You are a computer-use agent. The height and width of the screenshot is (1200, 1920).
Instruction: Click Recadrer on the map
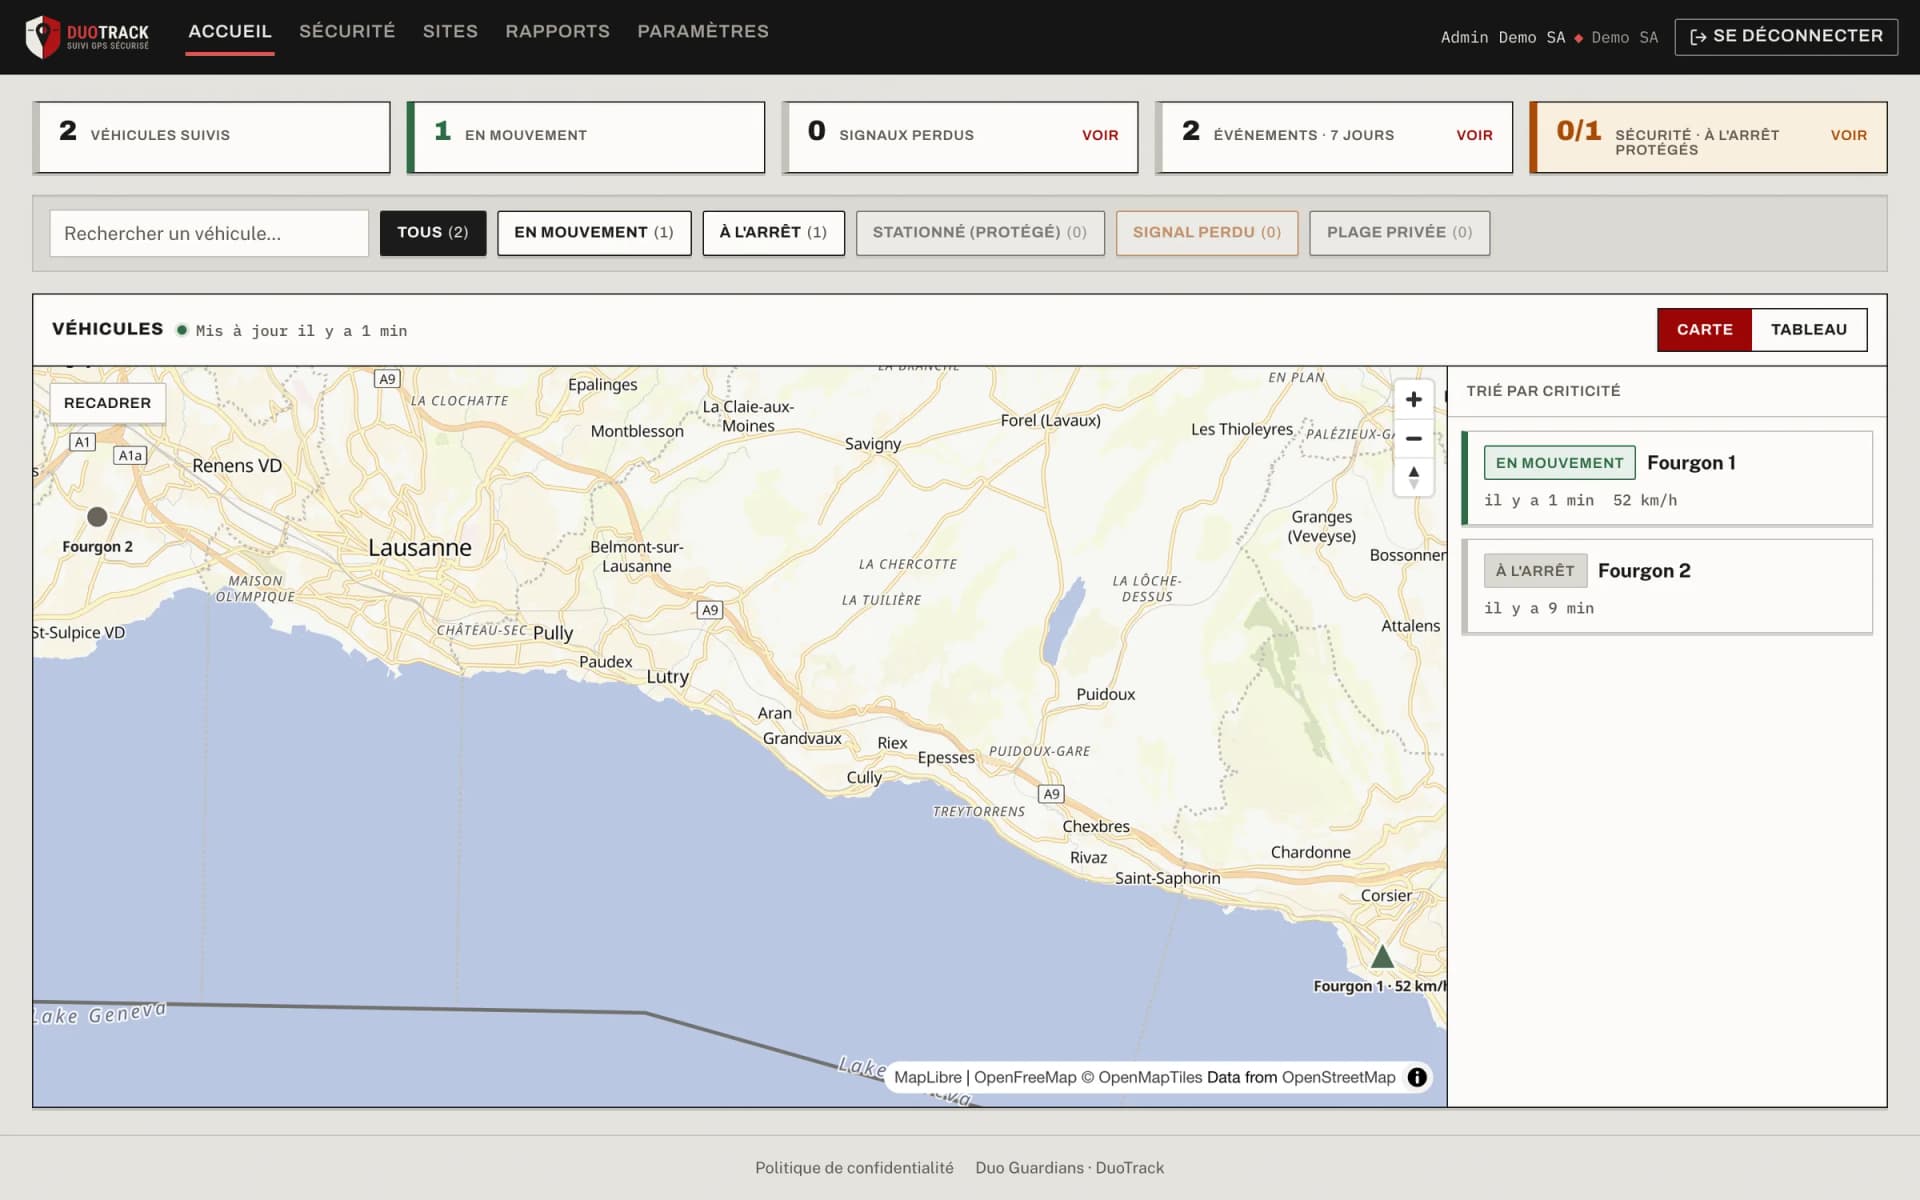108,403
